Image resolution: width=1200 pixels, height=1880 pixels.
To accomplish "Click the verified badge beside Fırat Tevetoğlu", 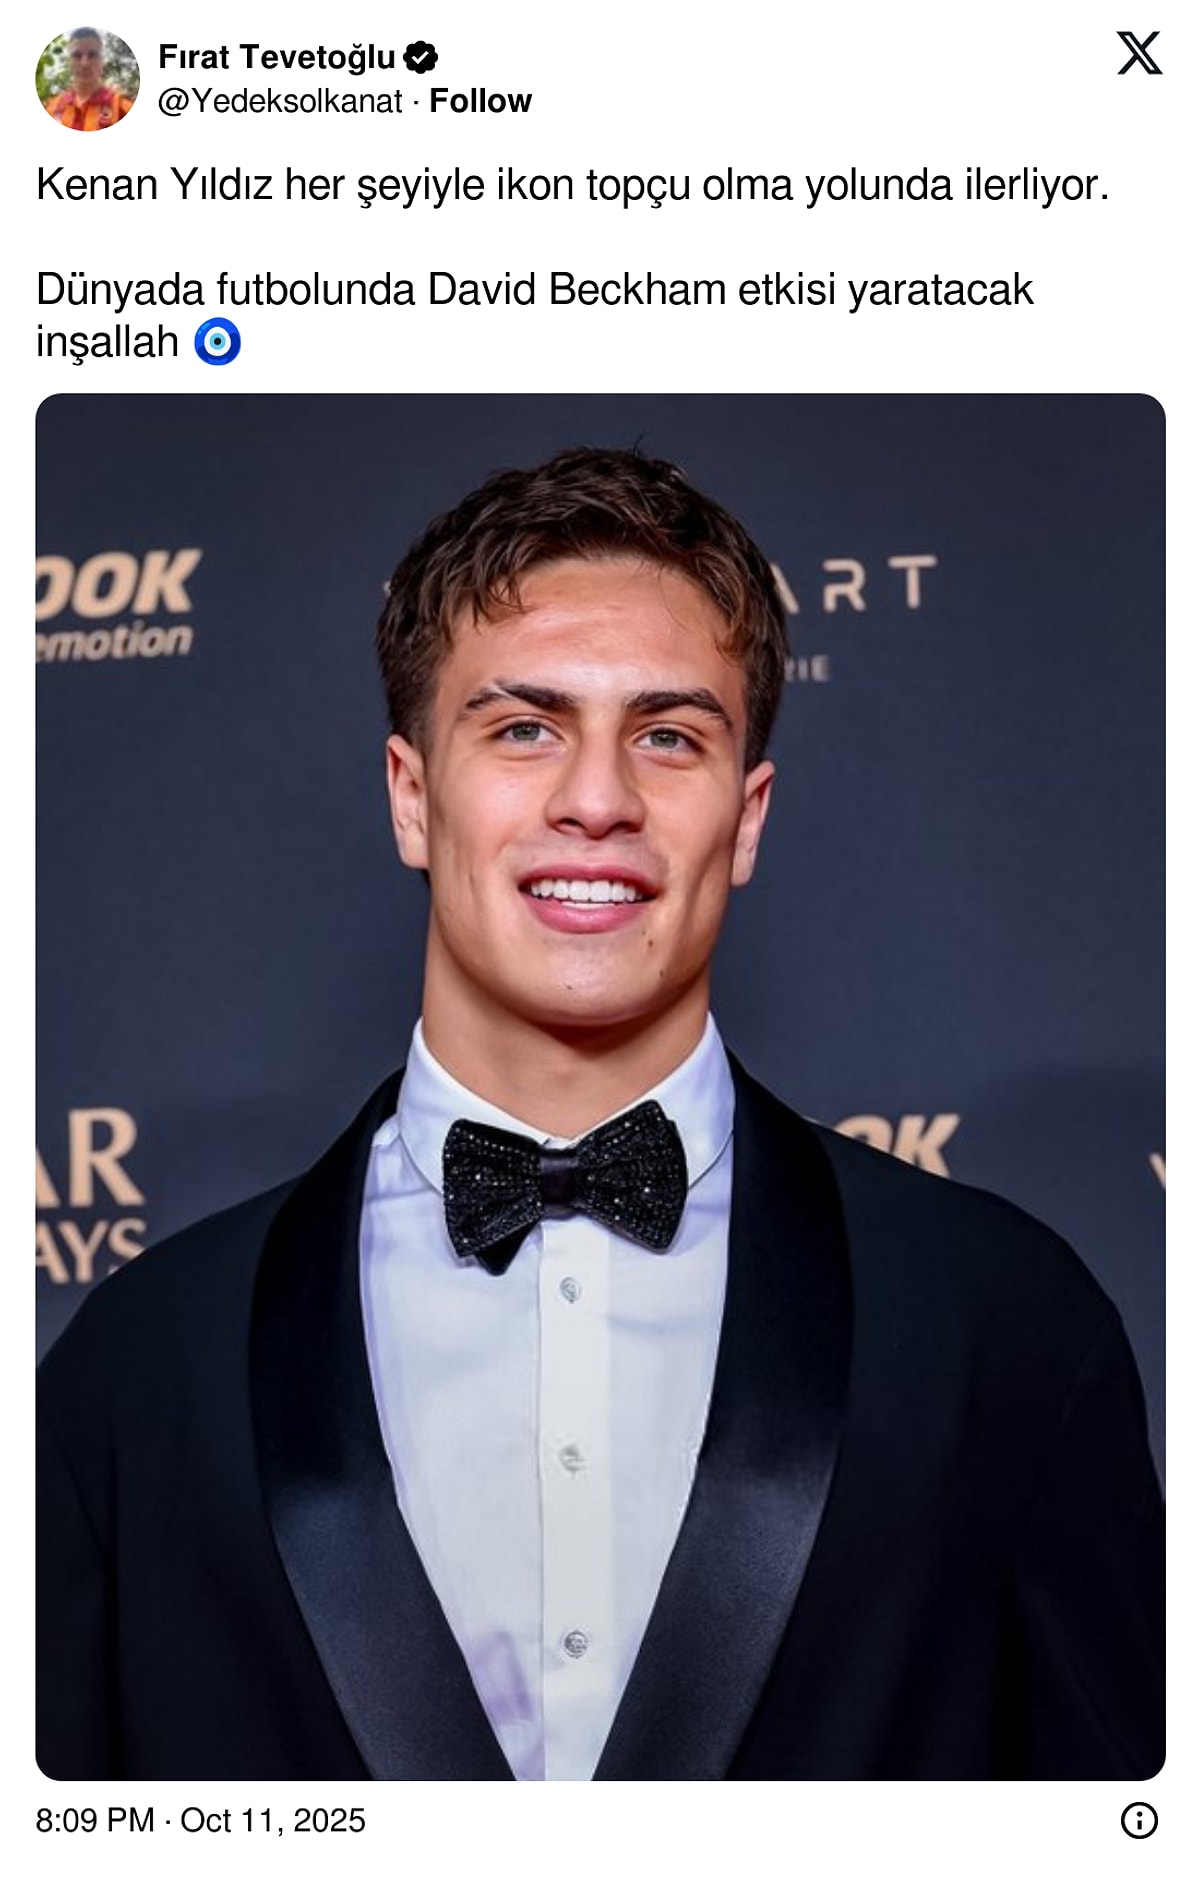I will [421, 58].
